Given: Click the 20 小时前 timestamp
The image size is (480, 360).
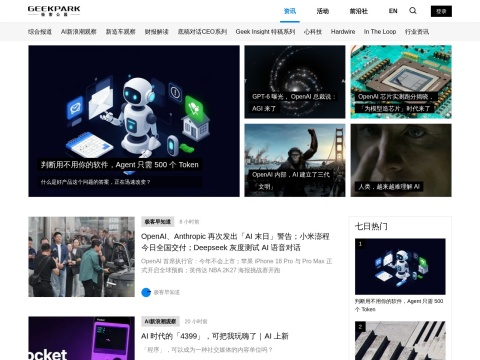Looking at the screenshot, I should pyautogui.click(x=196, y=321).
